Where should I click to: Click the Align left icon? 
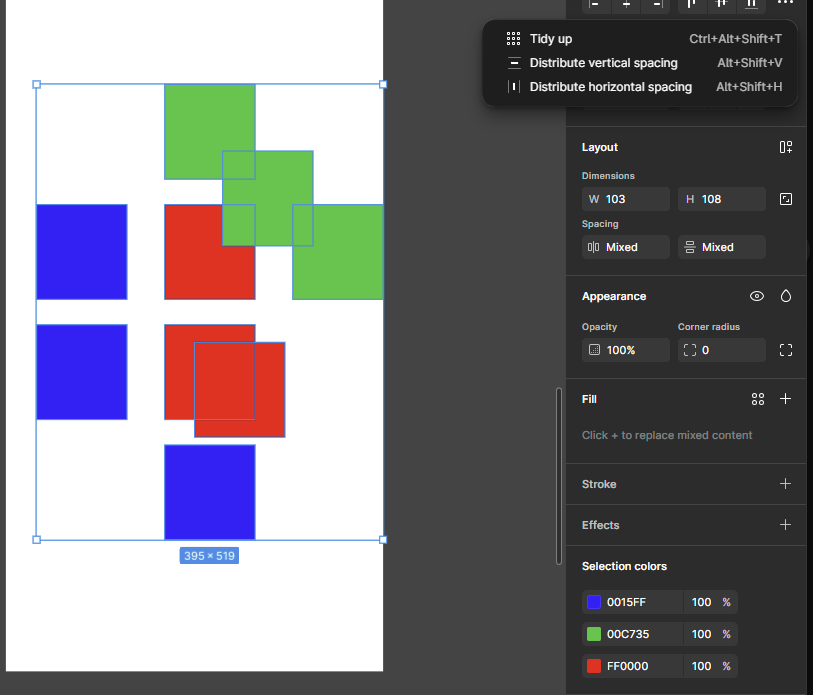tap(595, 4)
